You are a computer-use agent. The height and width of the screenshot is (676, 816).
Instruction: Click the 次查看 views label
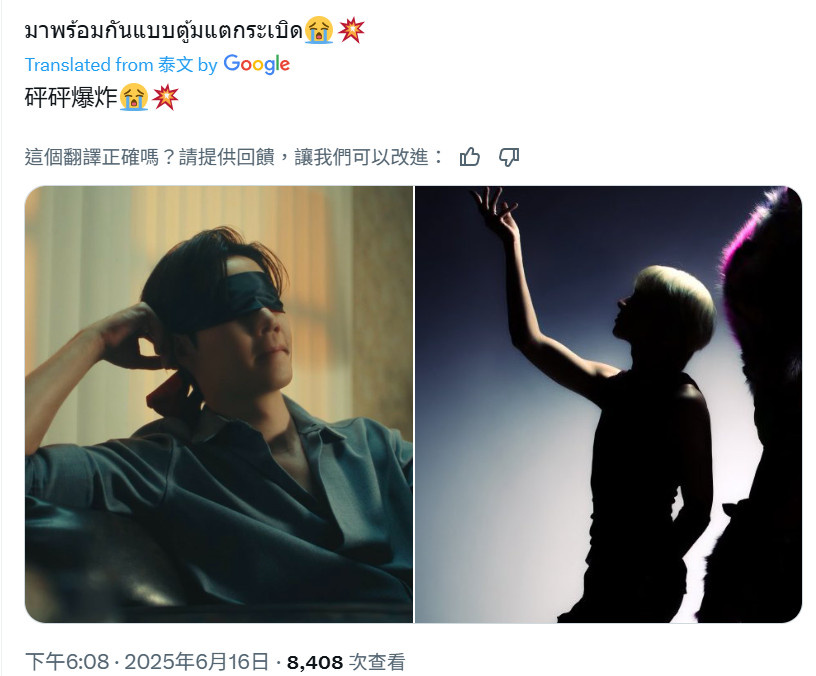[x=377, y=662]
